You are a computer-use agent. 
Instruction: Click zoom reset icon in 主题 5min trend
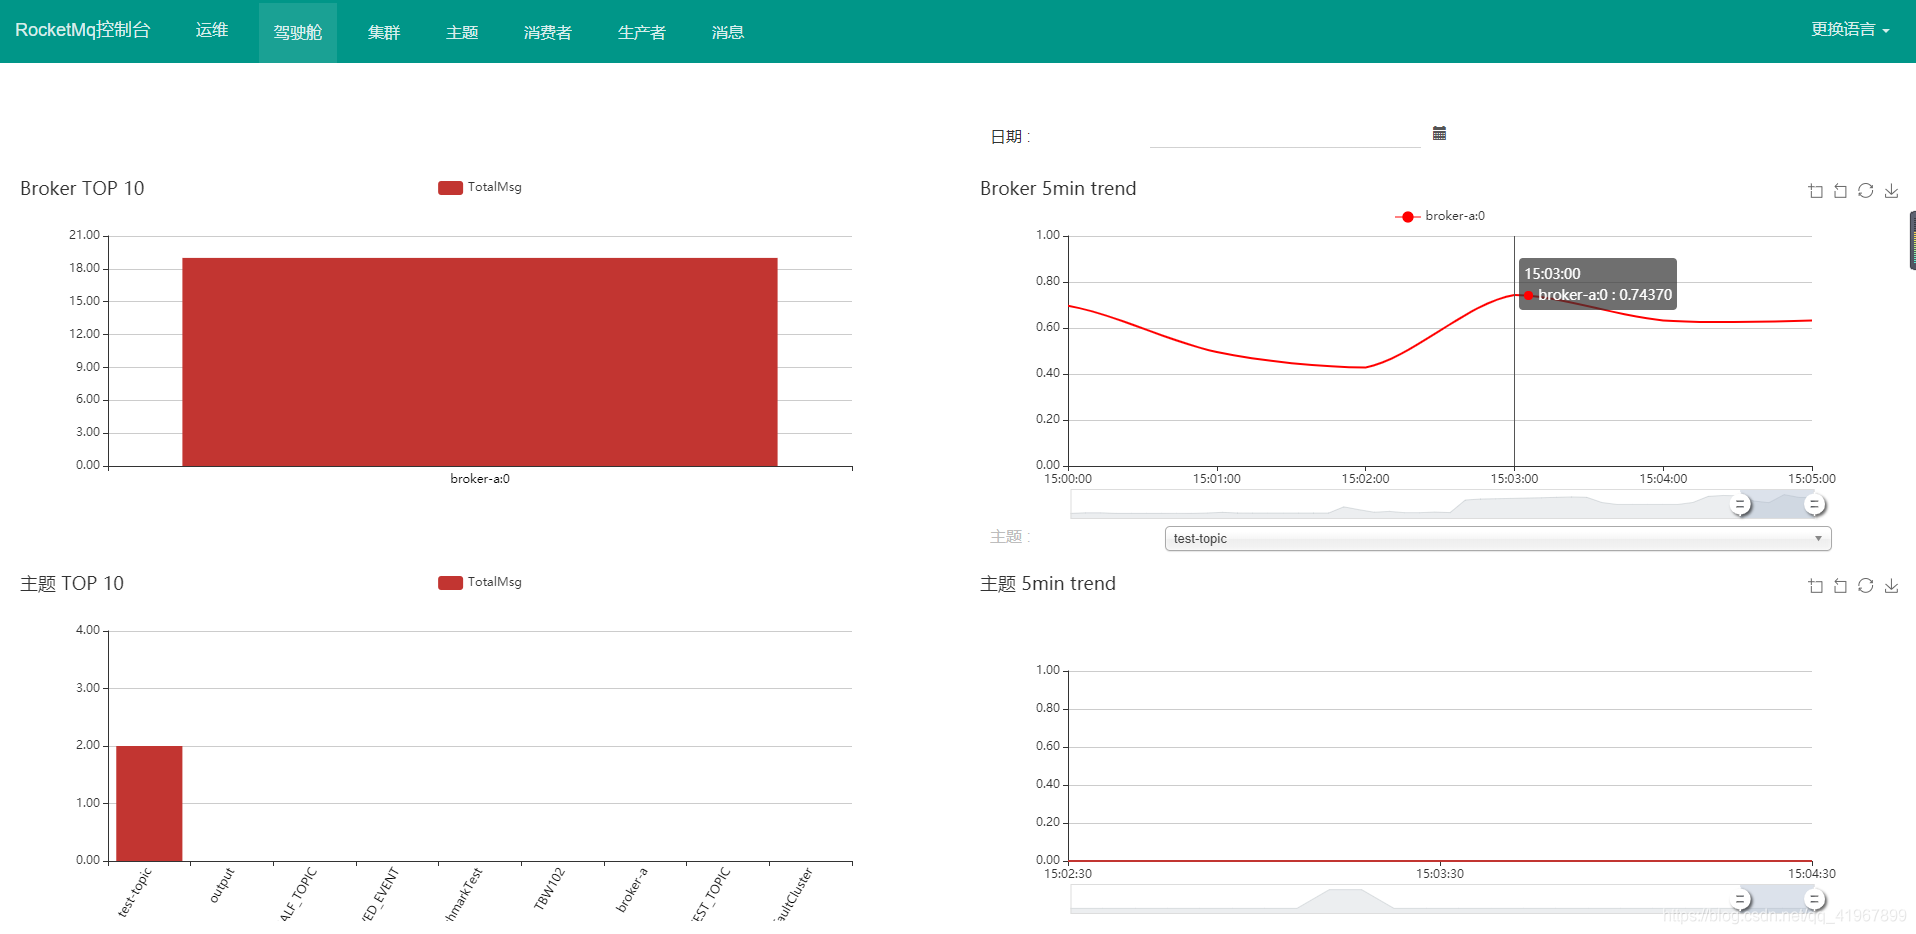coord(1841,586)
